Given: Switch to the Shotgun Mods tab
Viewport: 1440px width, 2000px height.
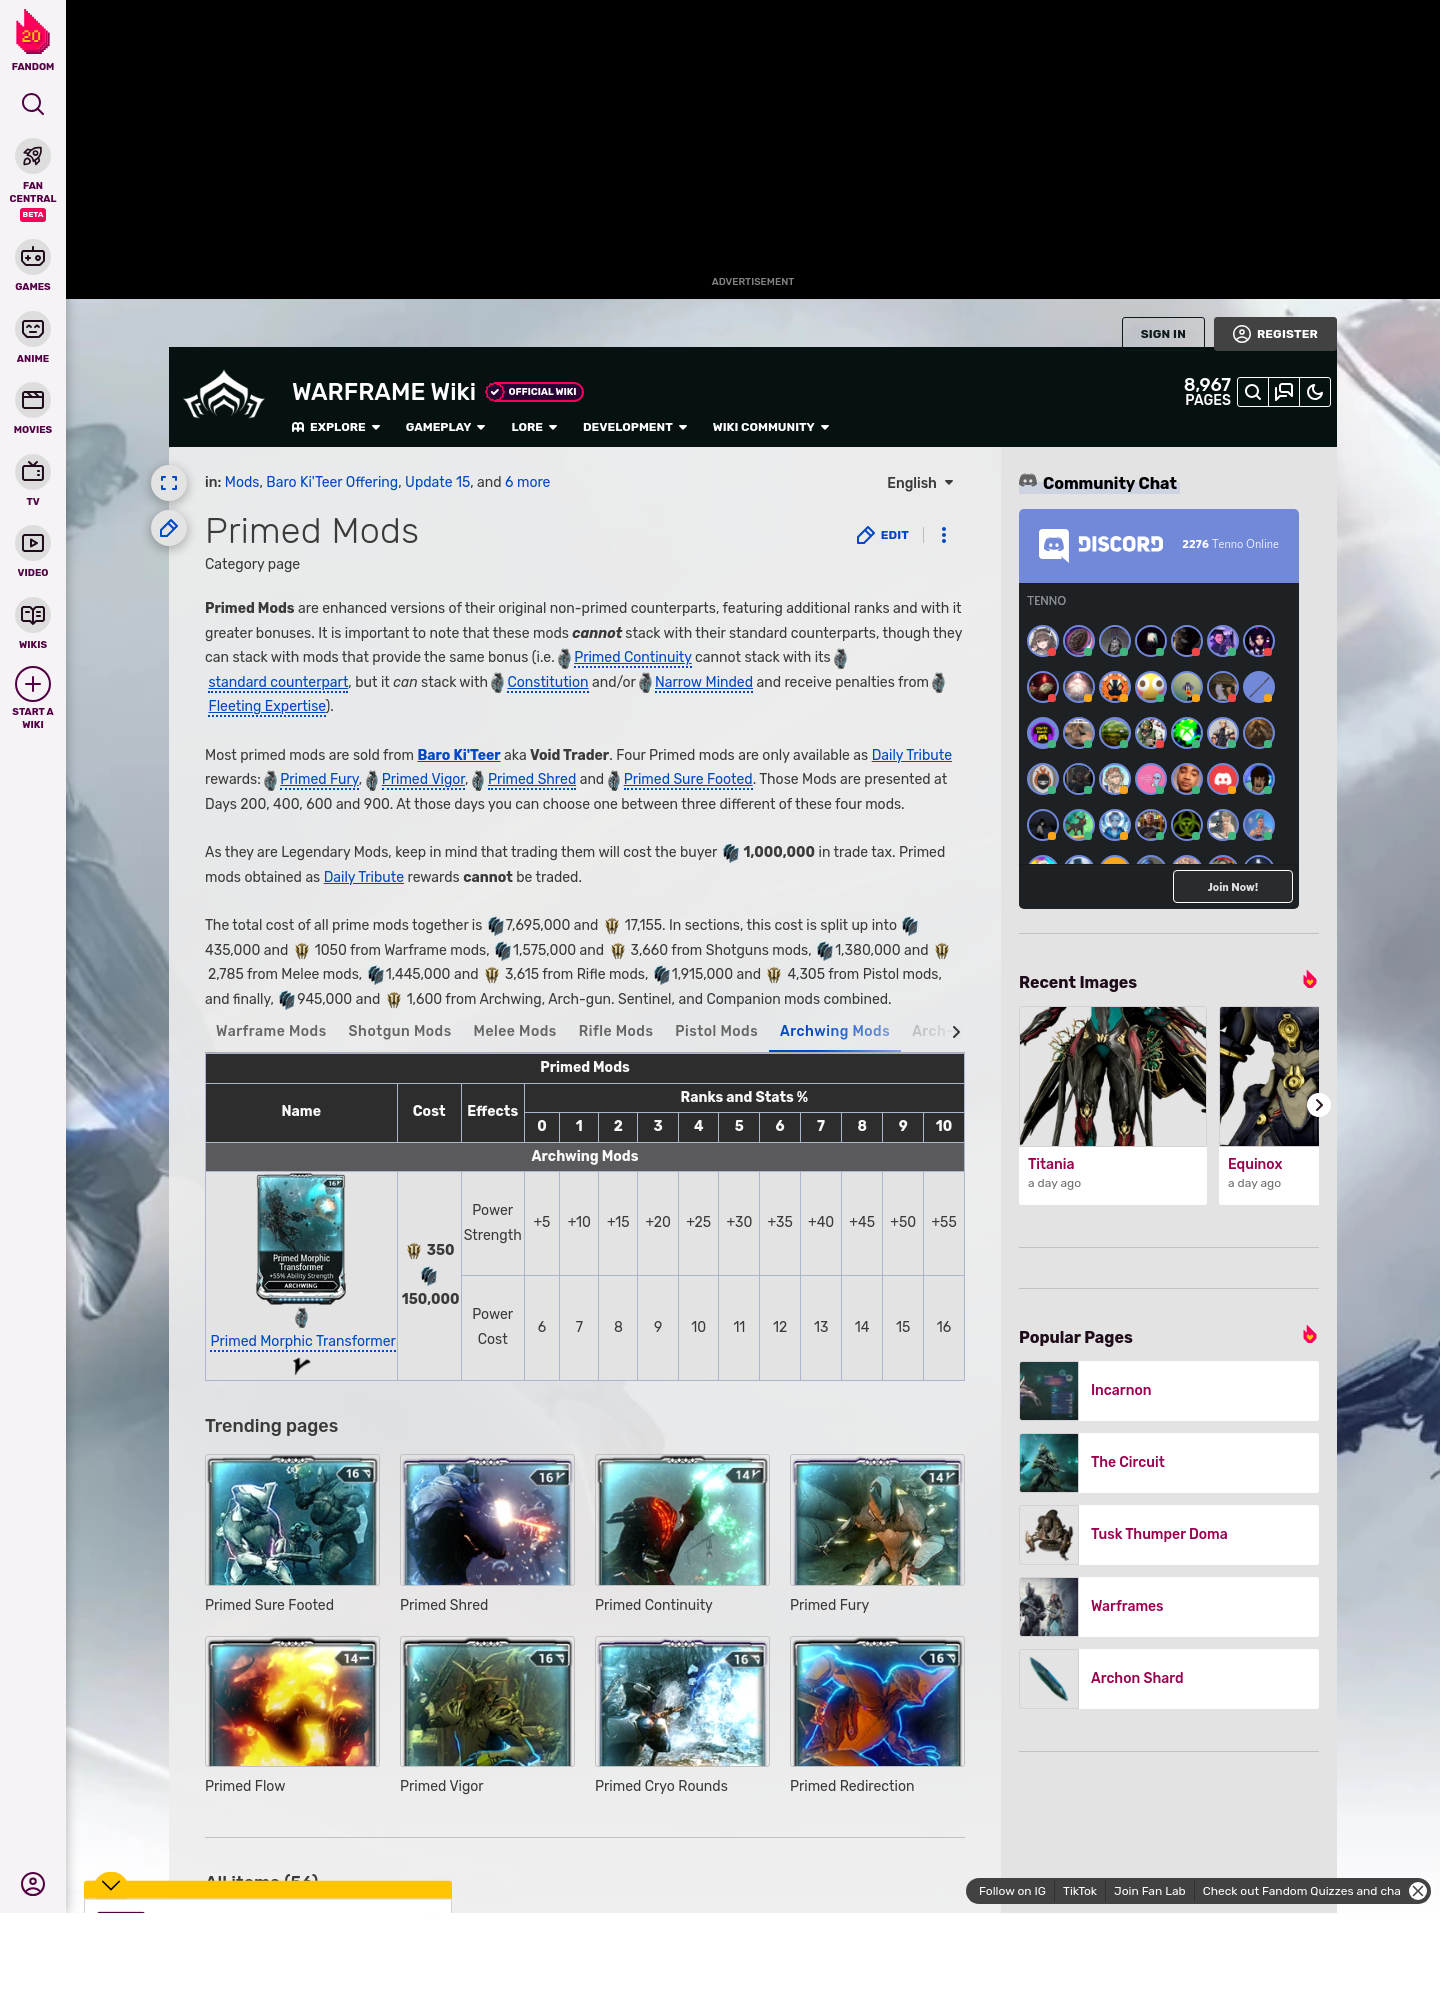Looking at the screenshot, I should tap(399, 1031).
